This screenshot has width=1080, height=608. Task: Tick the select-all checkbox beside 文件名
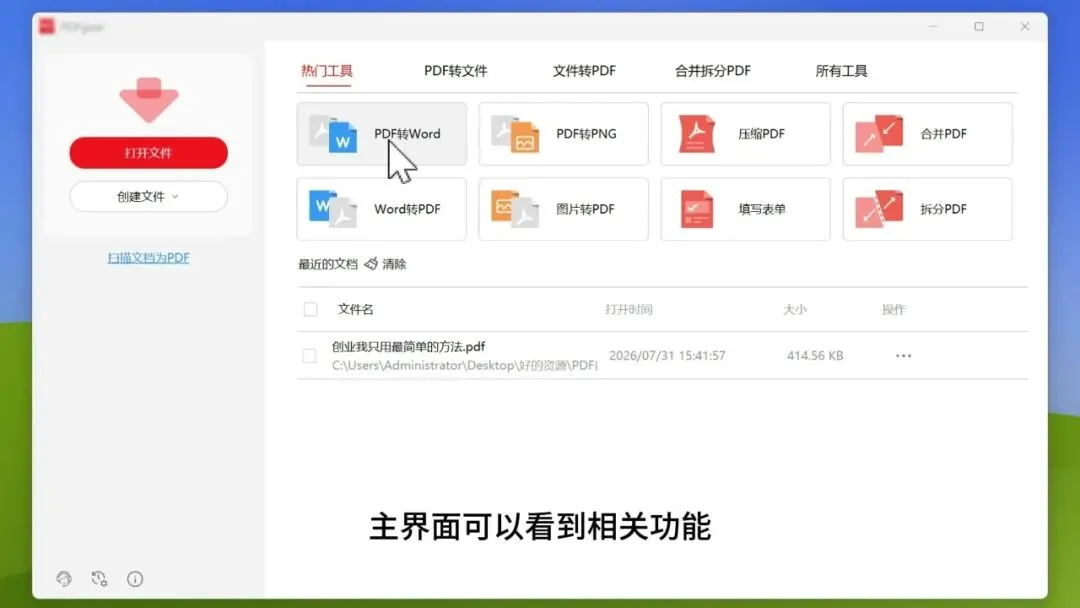click(311, 309)
